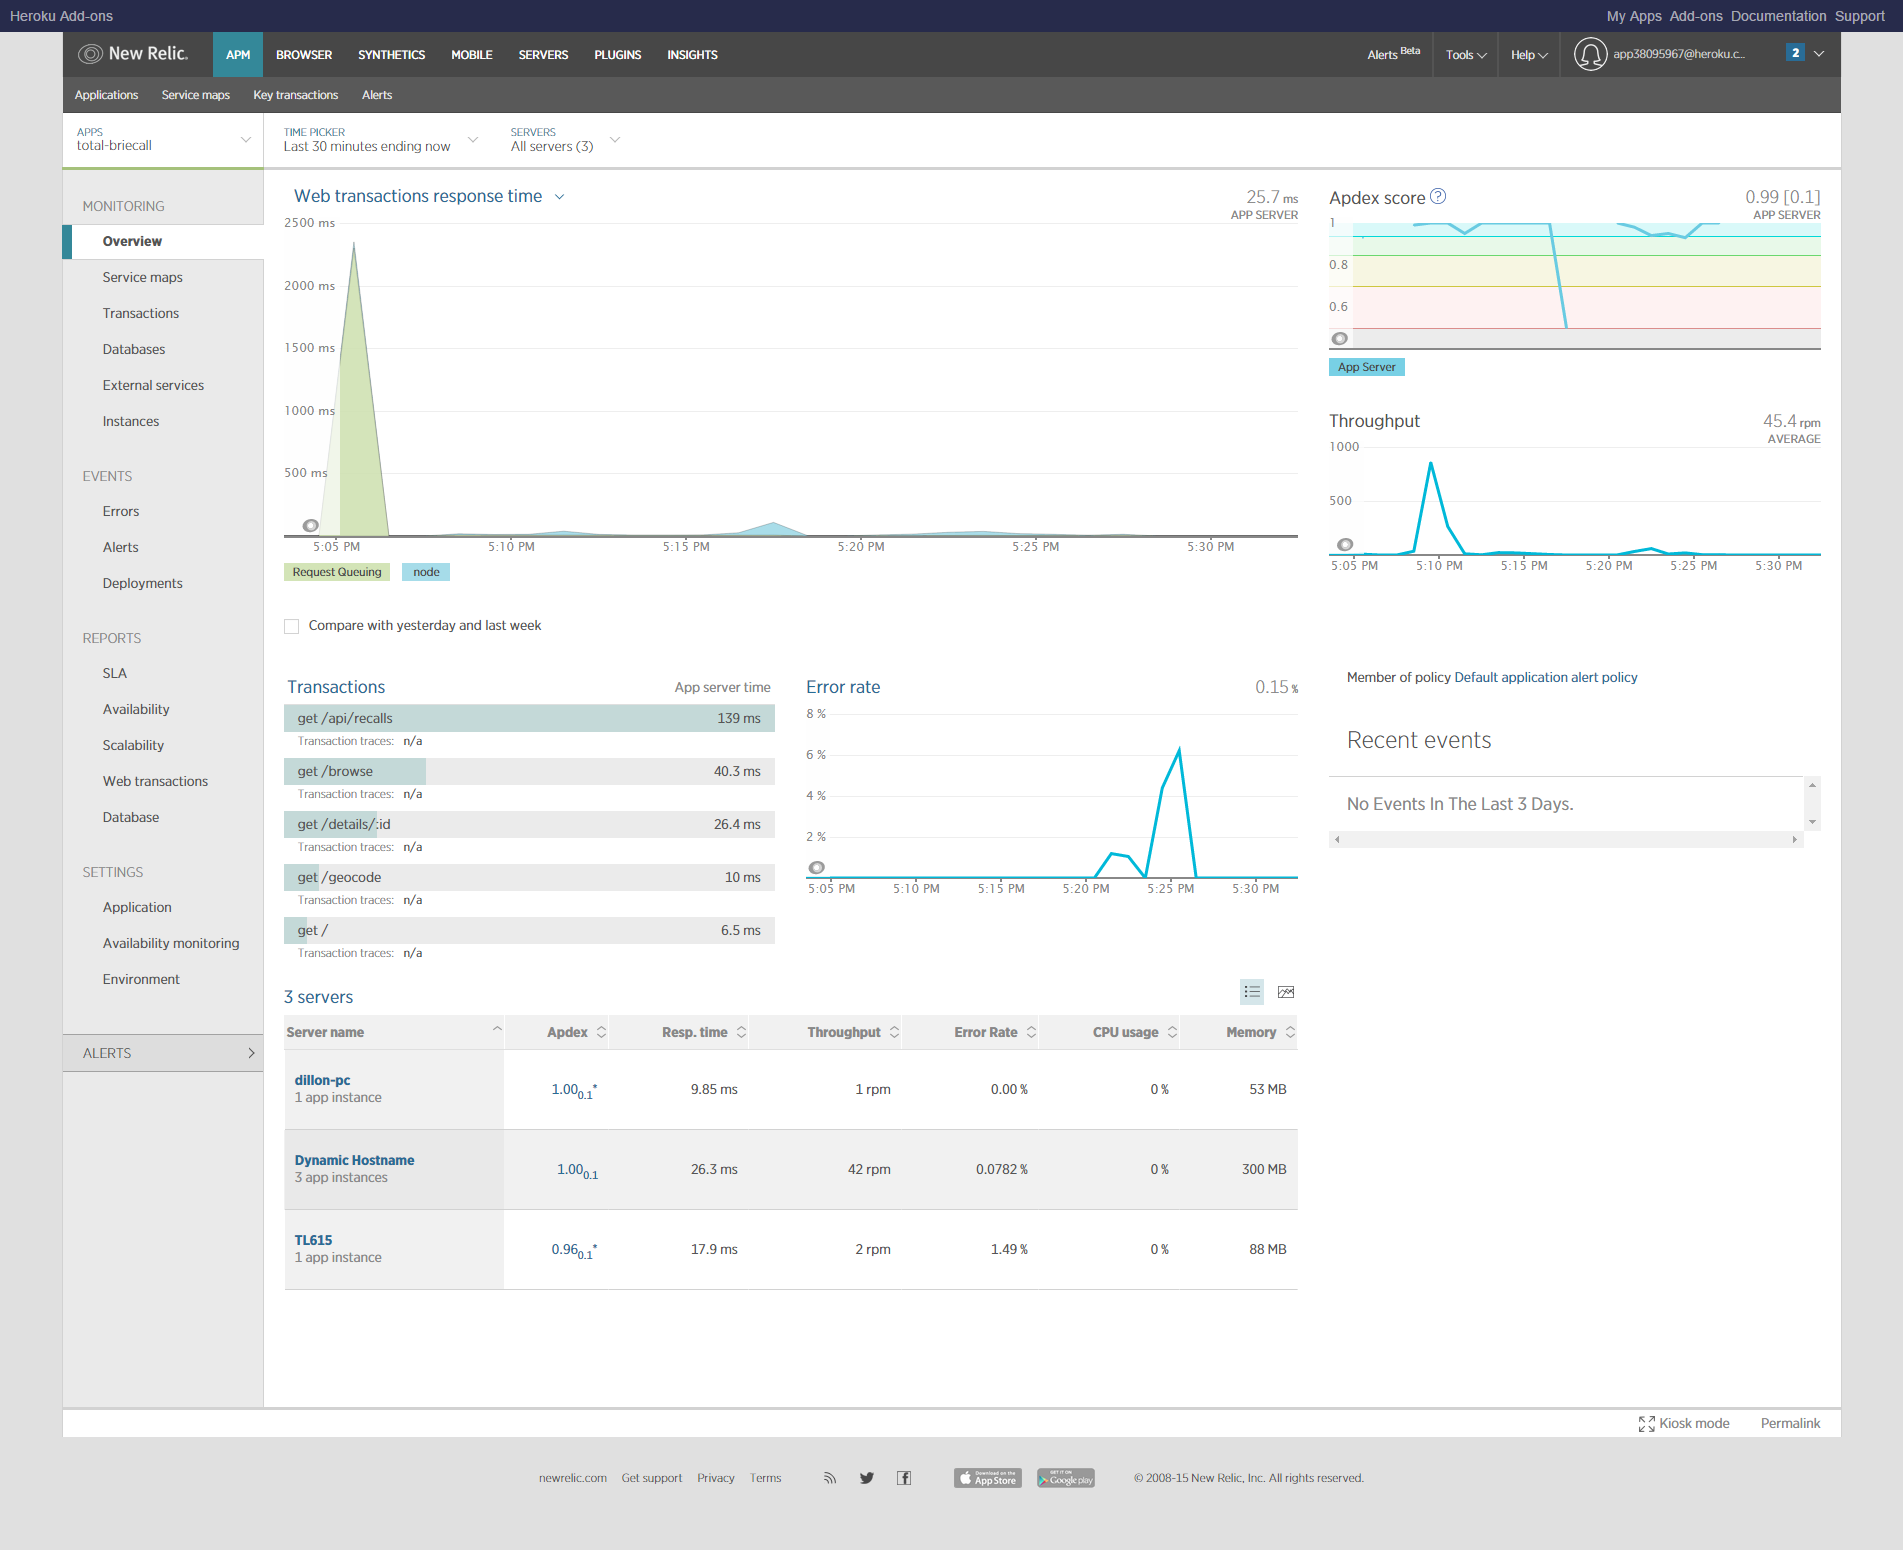Toggle the Request Queuing legend series
1903x1550 pixels.
tap(337, 572)
